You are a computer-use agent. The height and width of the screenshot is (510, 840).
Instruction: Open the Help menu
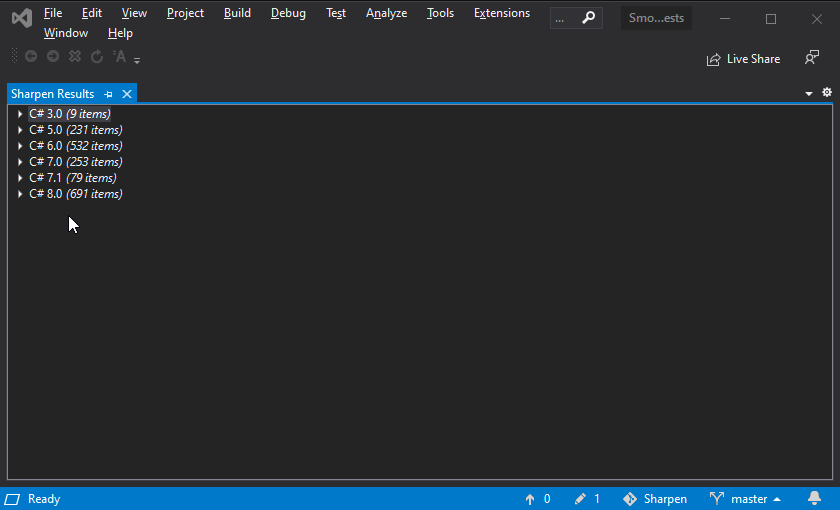[120, 33]
